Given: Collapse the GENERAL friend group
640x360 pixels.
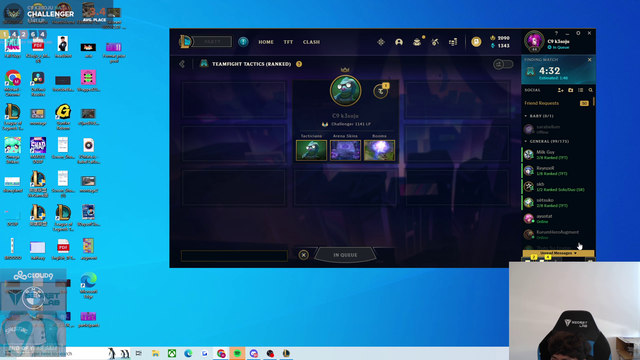Looking at the screenshot, I should coord(526,142).
